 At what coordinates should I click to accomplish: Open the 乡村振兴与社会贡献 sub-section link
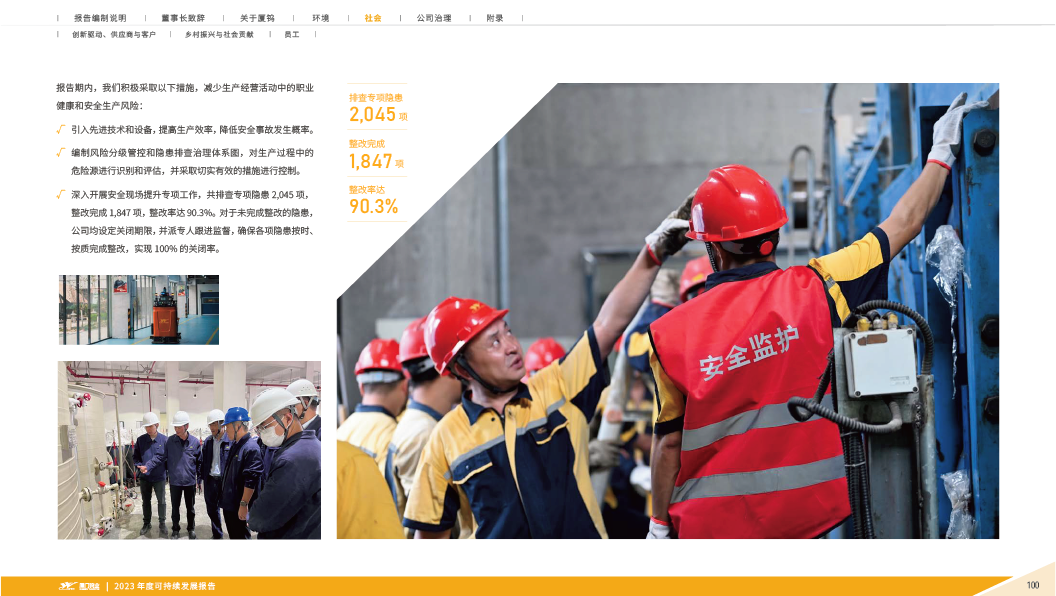click(219, 34)
